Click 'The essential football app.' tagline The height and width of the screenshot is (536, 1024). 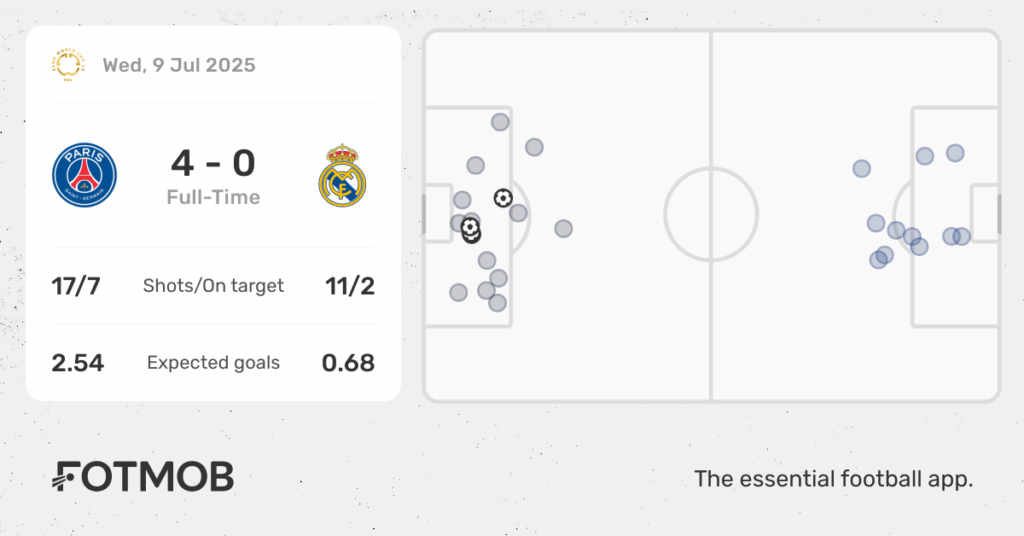click(x=833, y=479)
